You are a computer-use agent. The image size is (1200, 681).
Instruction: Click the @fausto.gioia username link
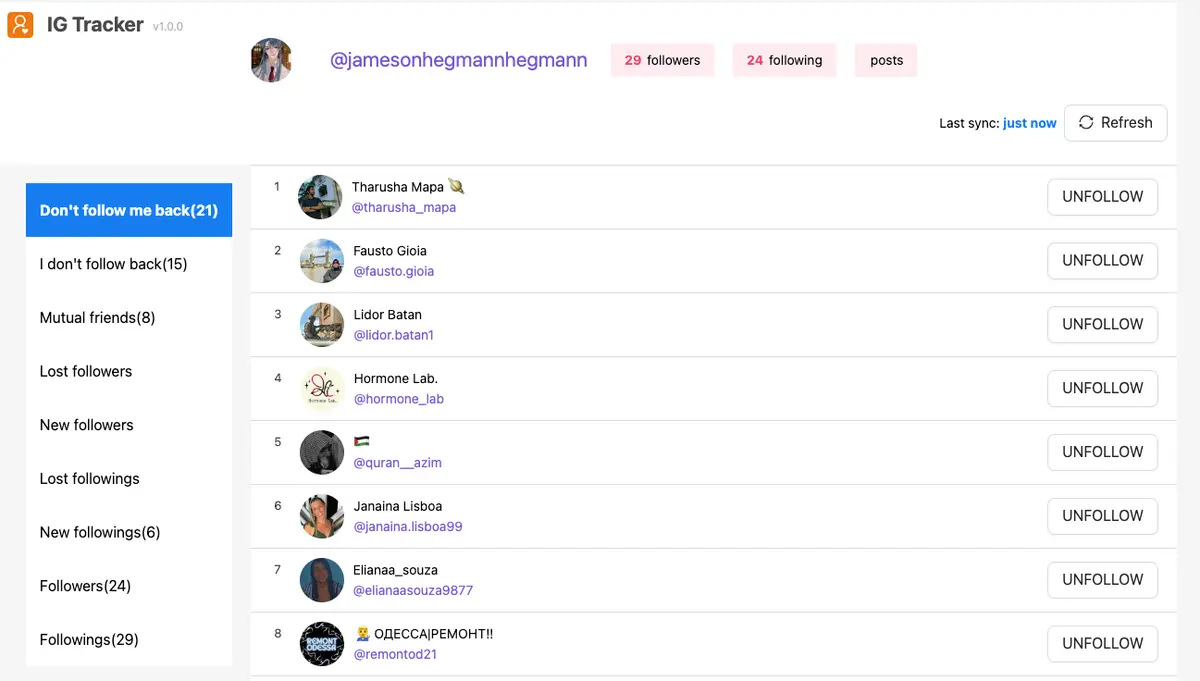click(393, 271)
